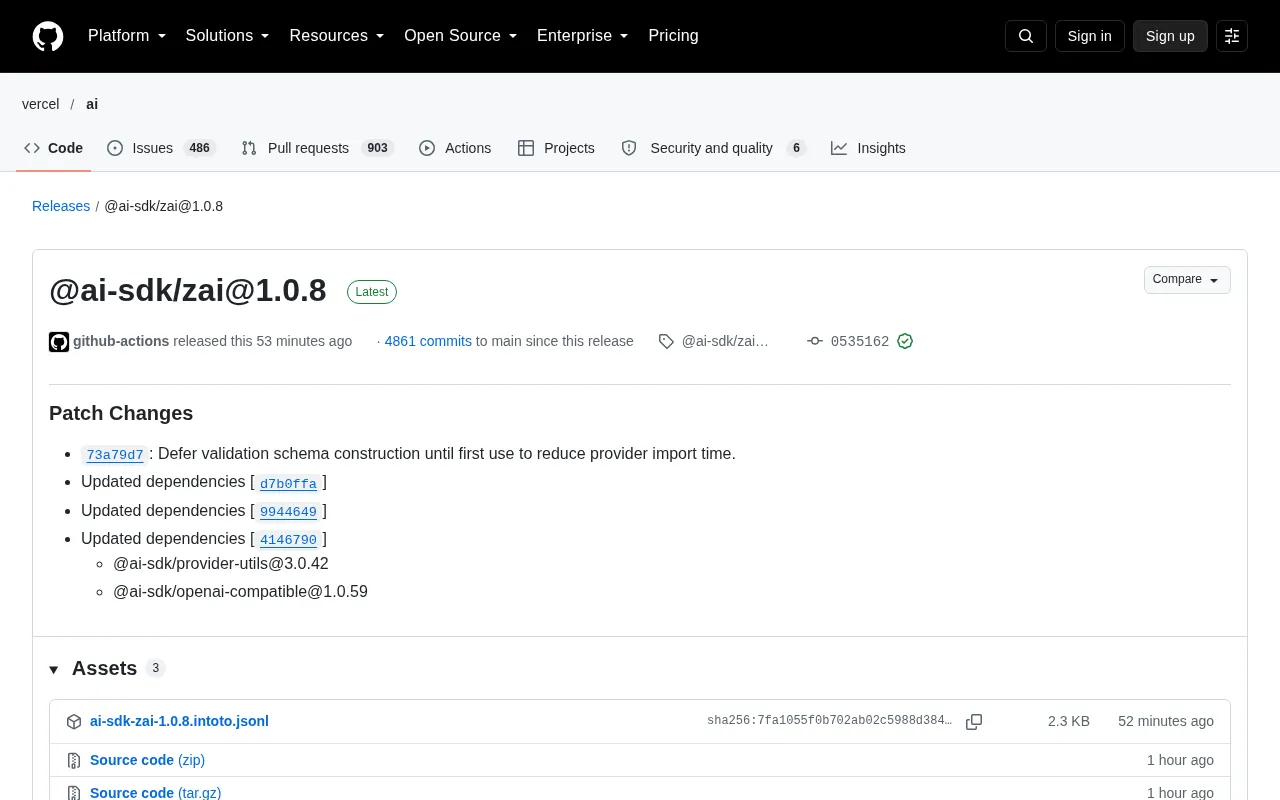Click the github-actions avatar icon

59,342
